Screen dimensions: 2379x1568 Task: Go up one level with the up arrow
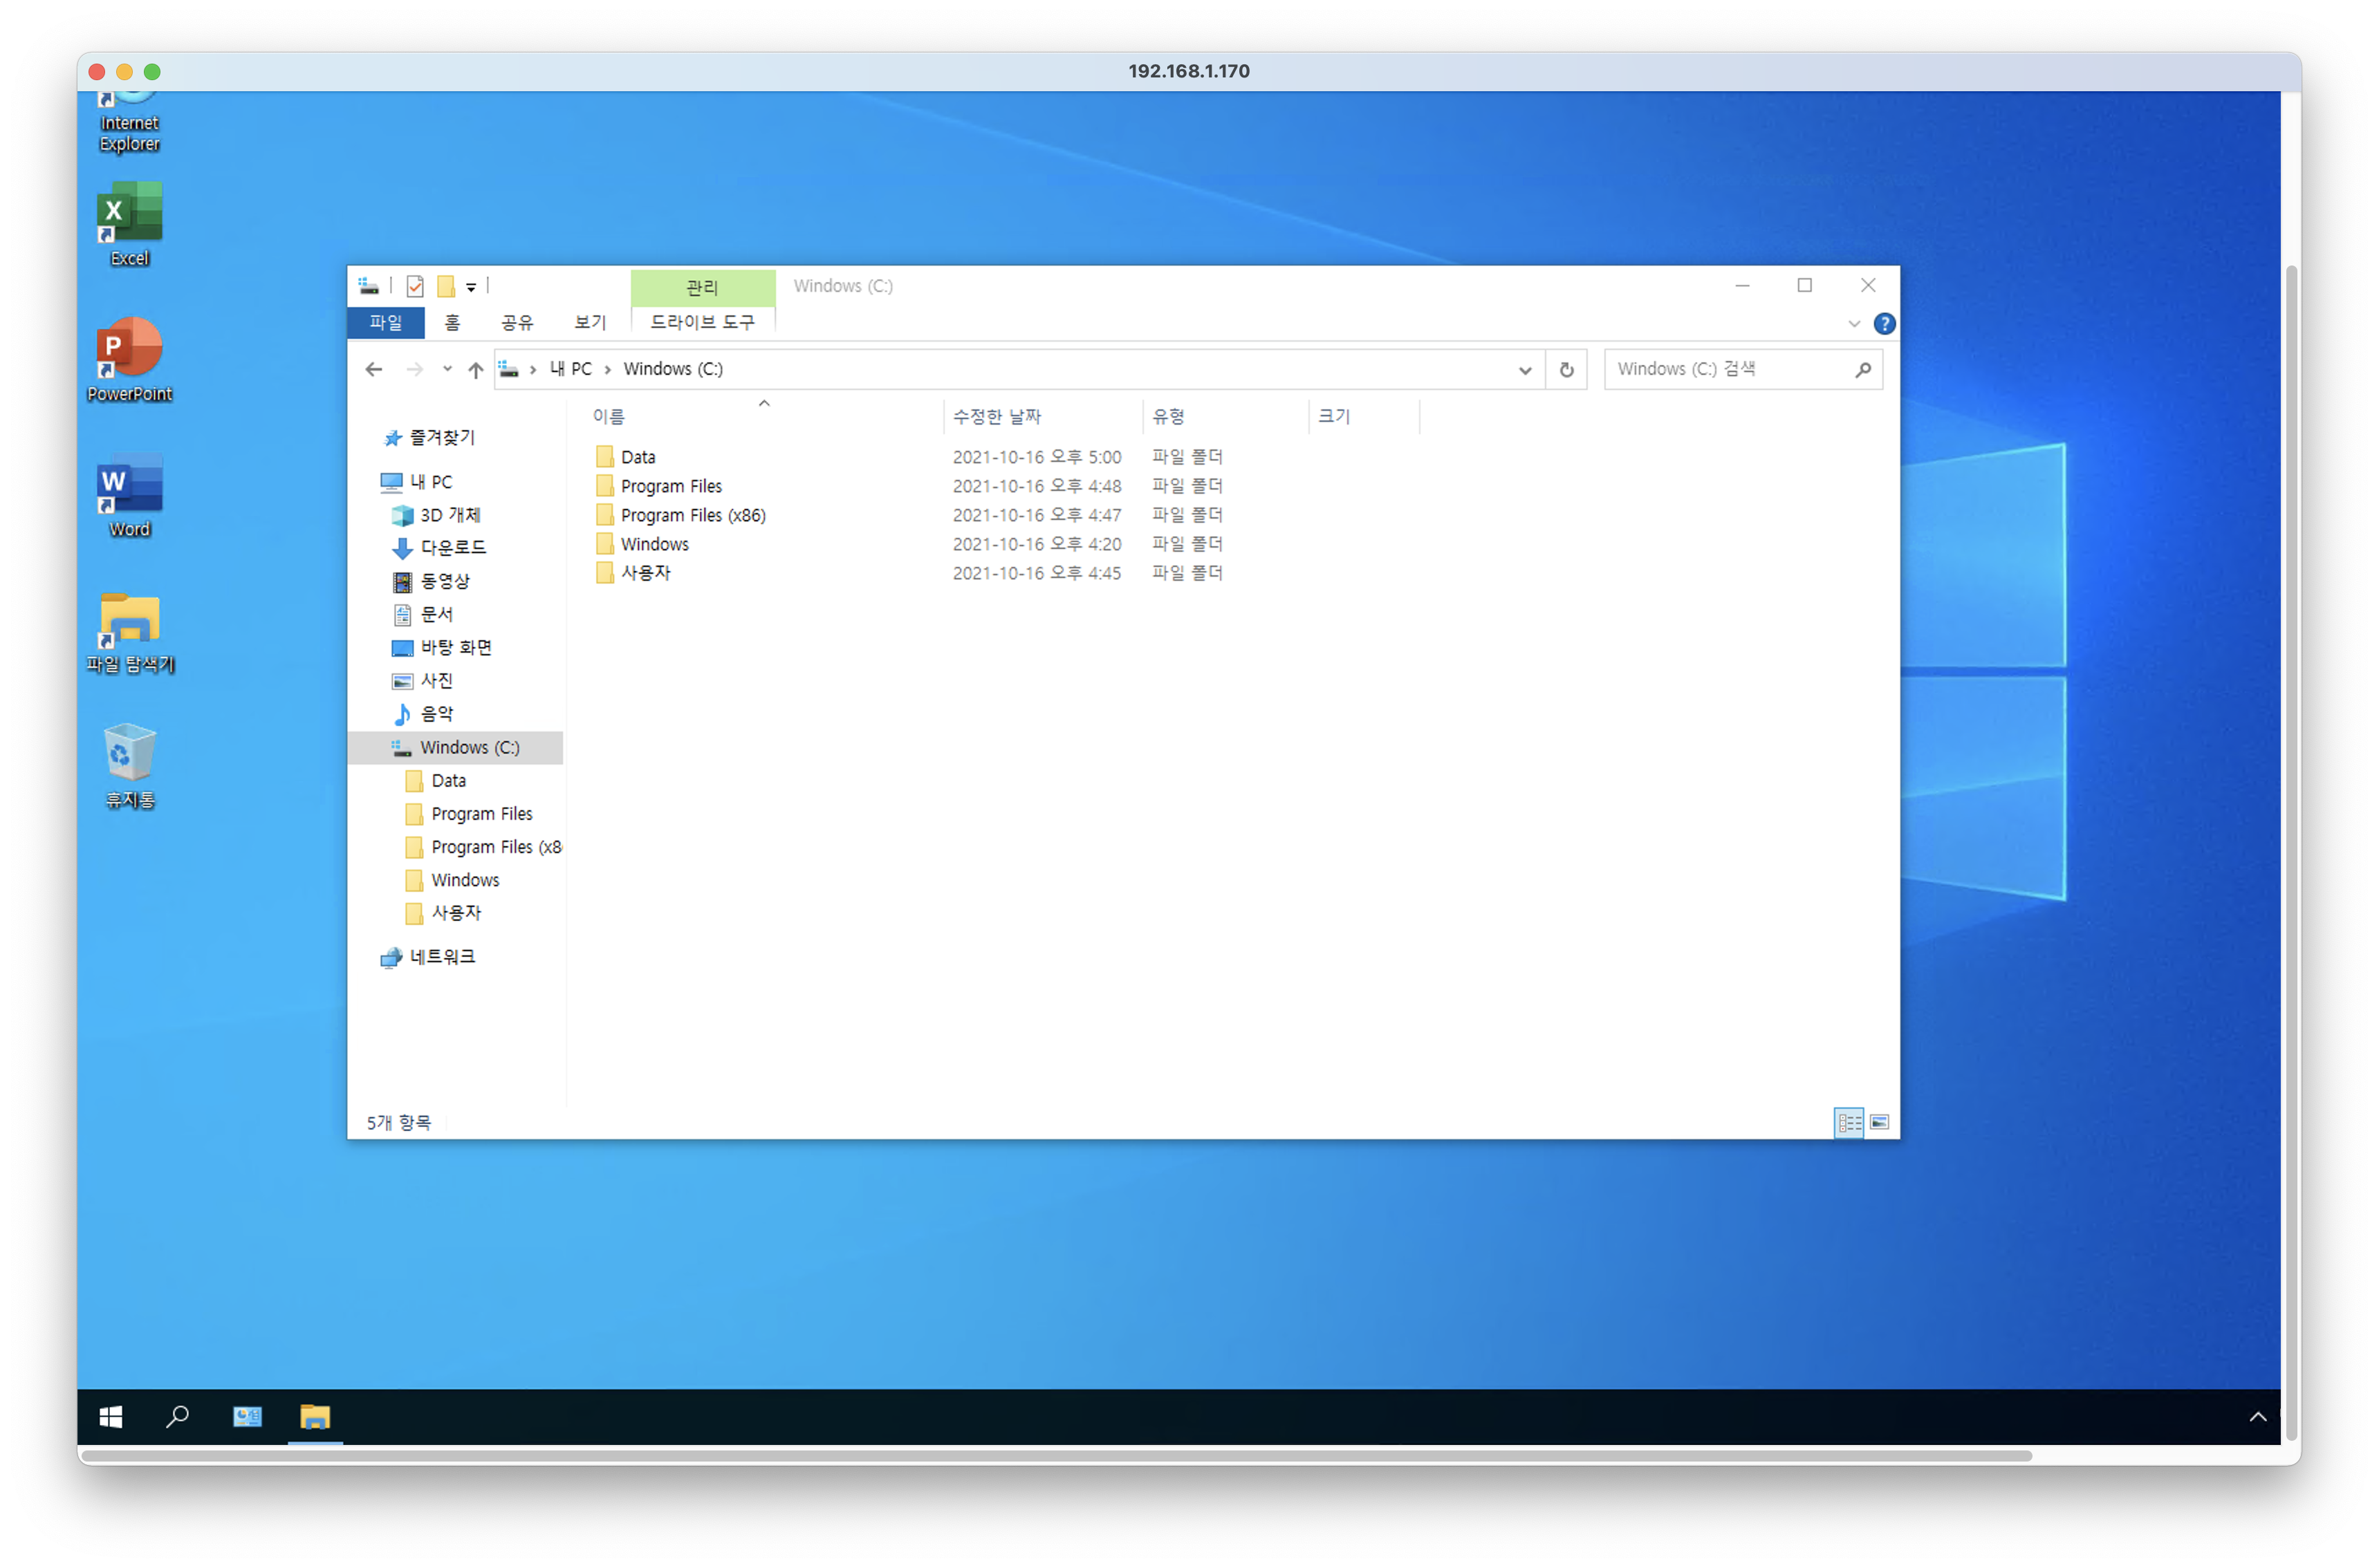tap(476, 370)
